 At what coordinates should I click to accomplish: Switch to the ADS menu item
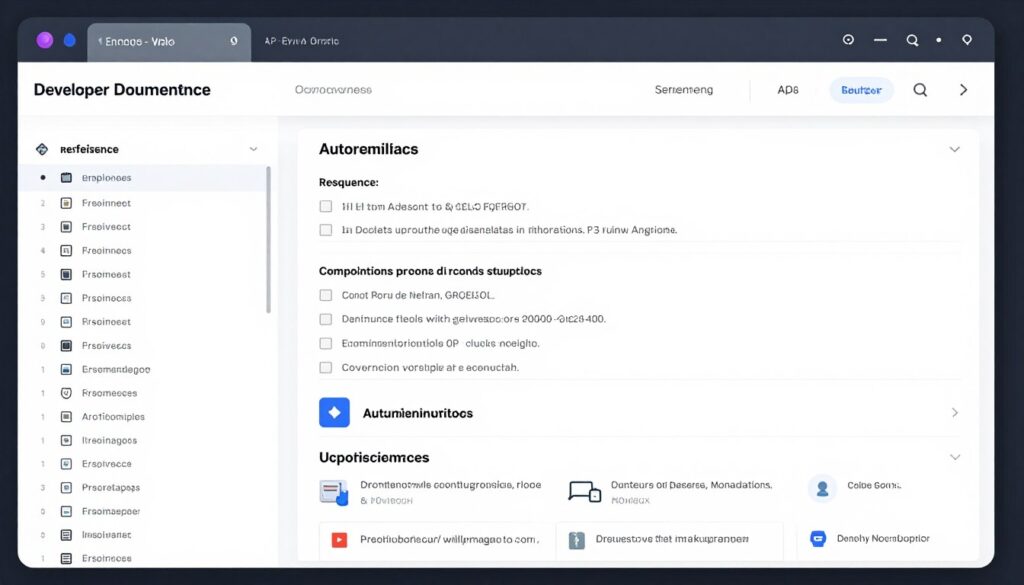pos(789,89)
